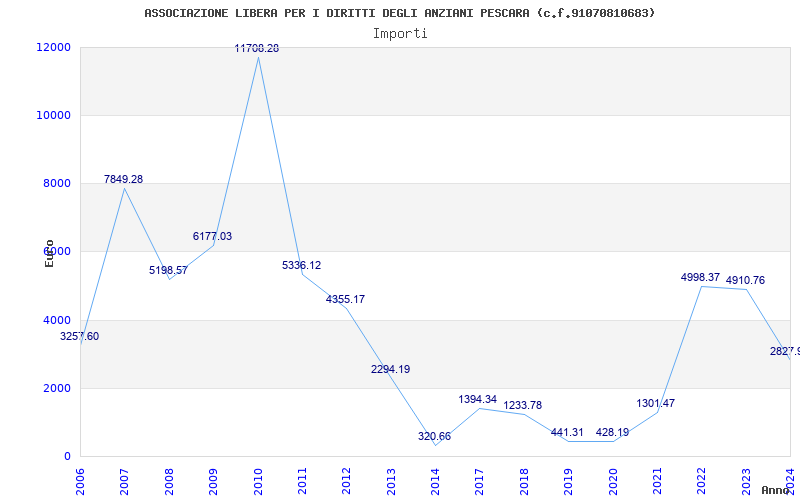Click the 2294.19 data label

click(390, 369)
